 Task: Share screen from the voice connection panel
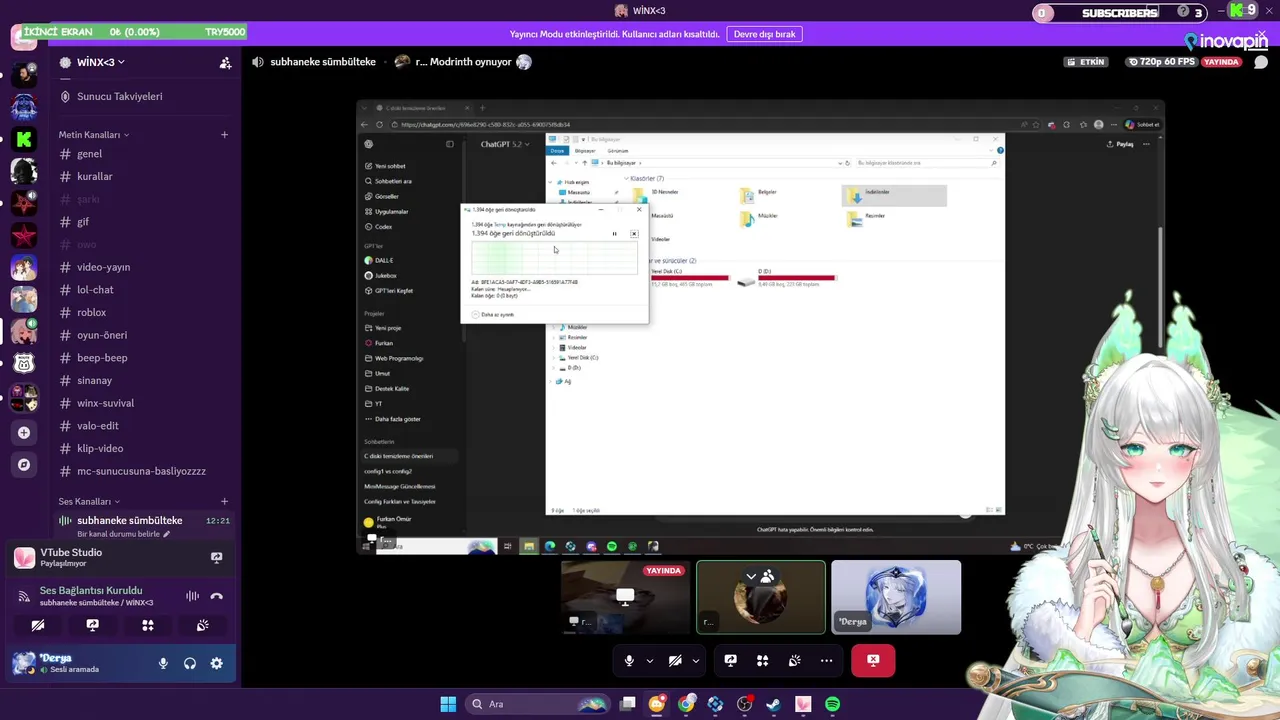(93, 625)
